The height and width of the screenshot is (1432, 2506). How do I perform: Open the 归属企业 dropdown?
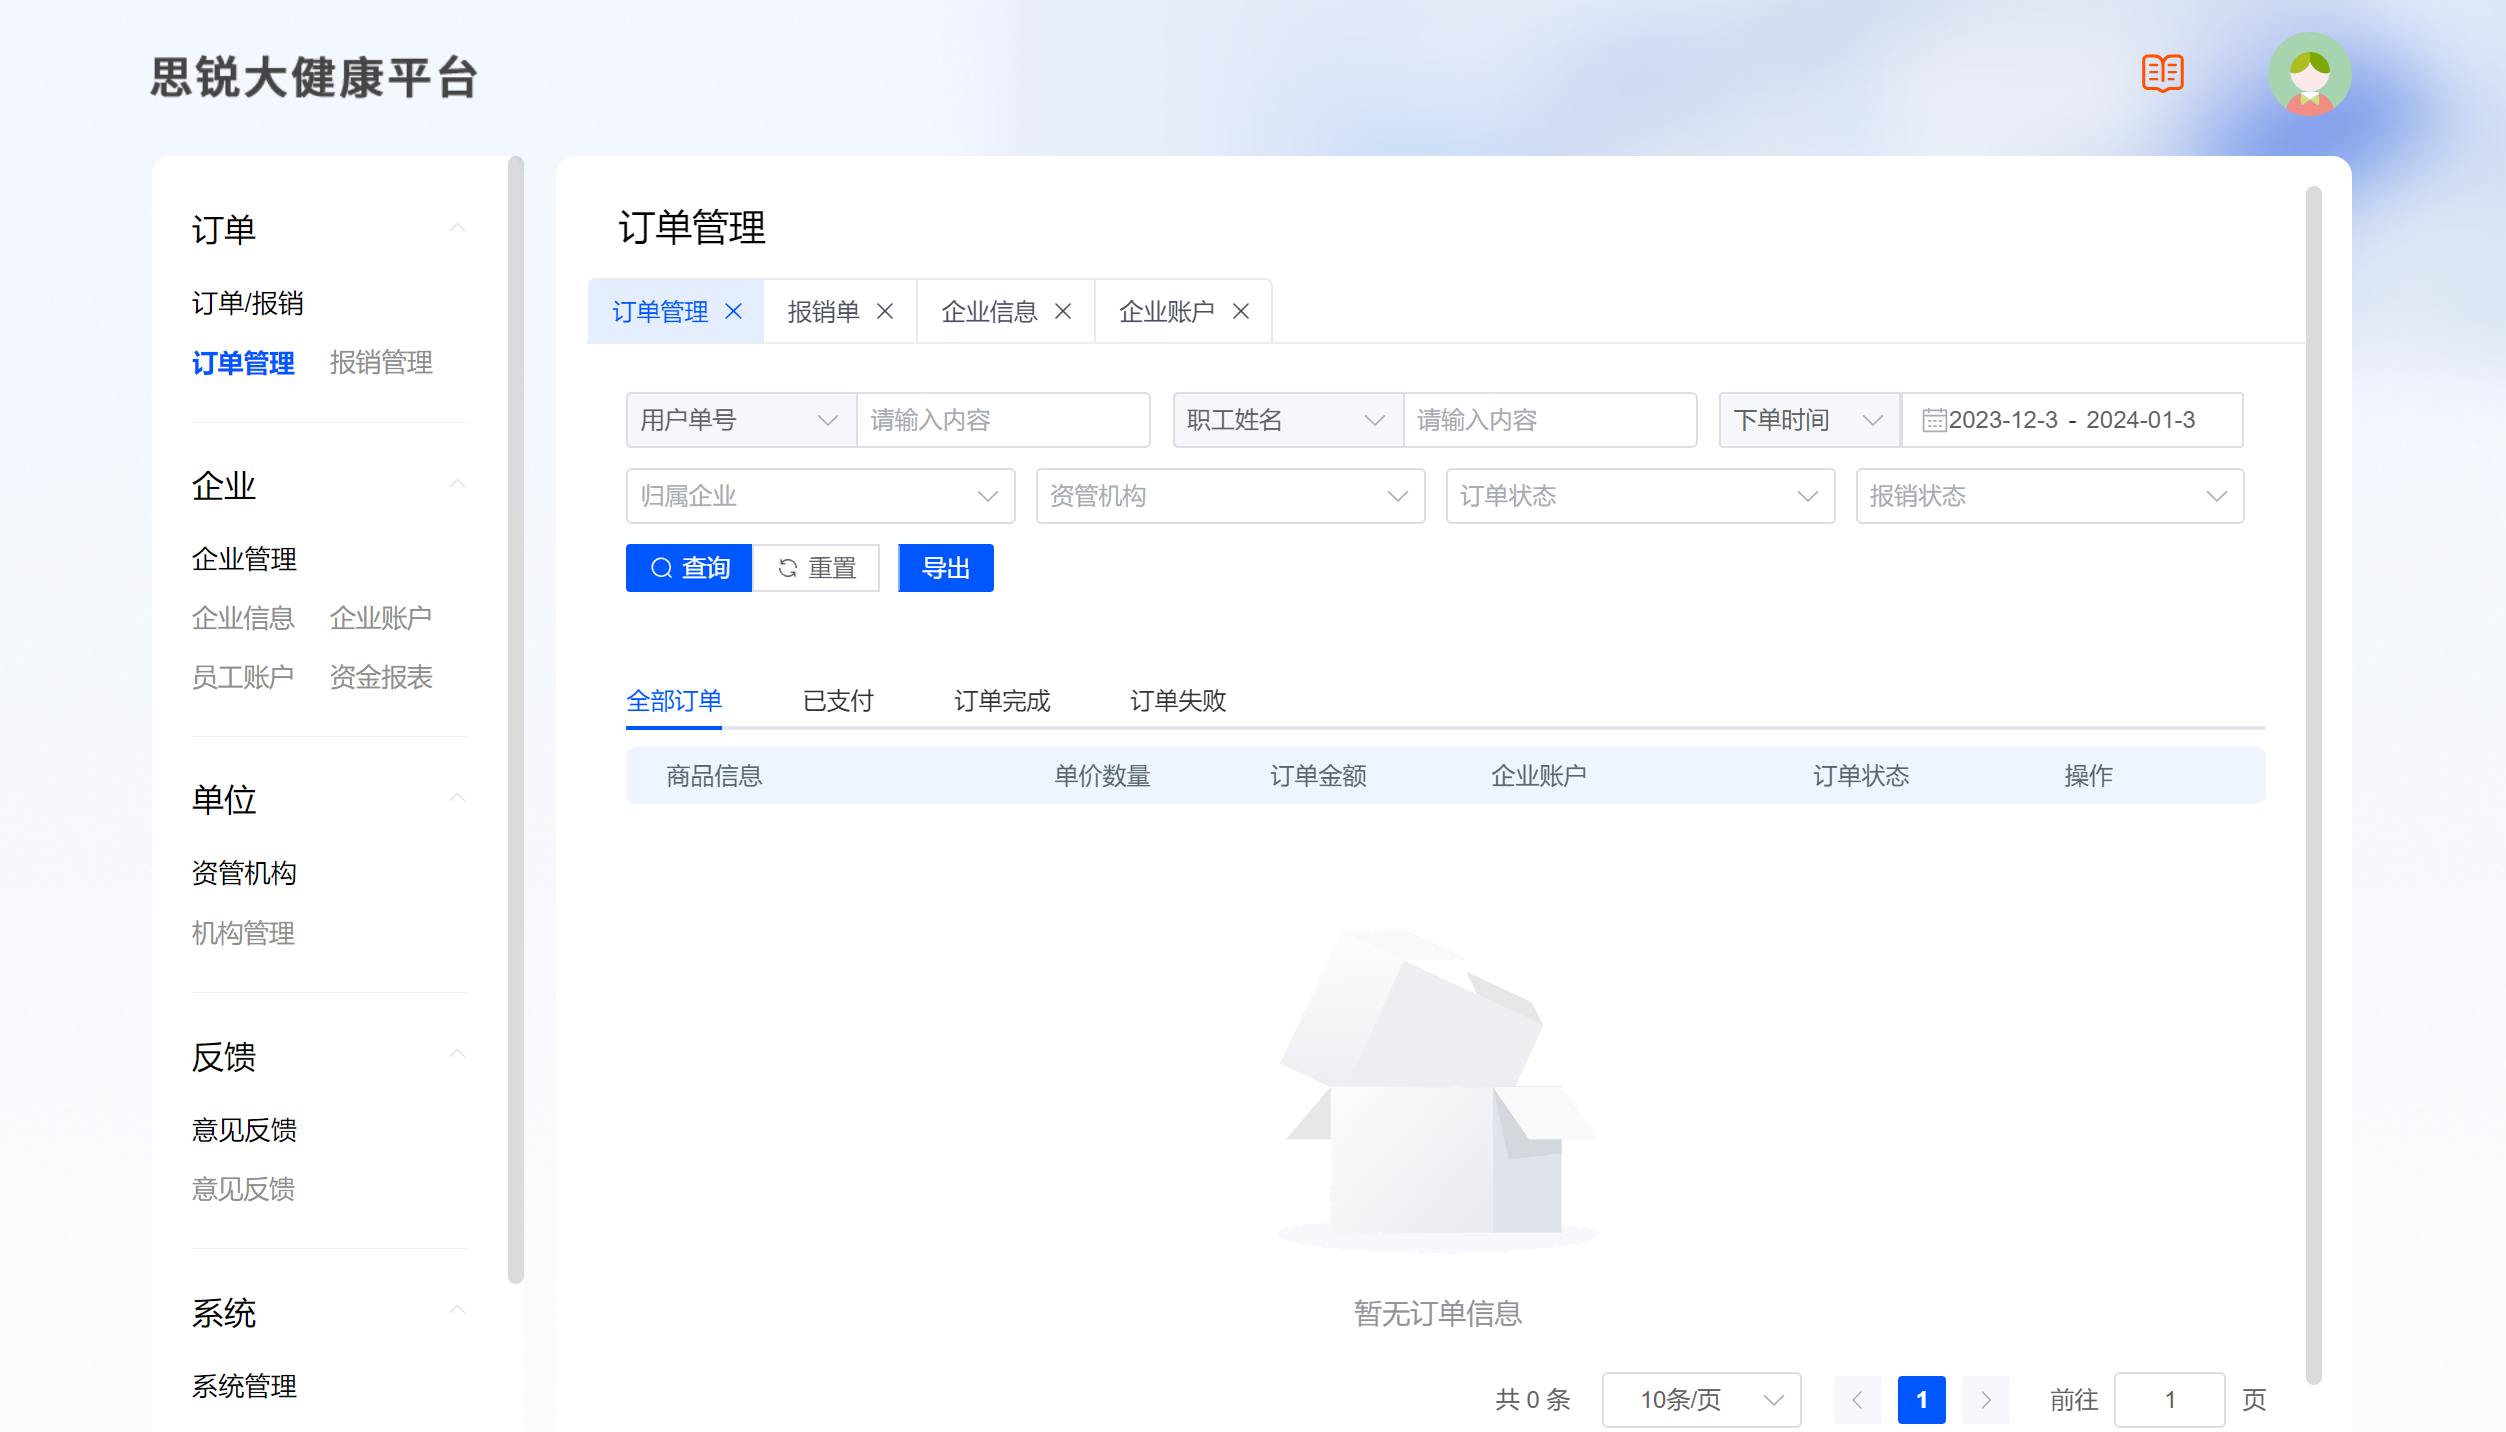click(x=820, y=496)
